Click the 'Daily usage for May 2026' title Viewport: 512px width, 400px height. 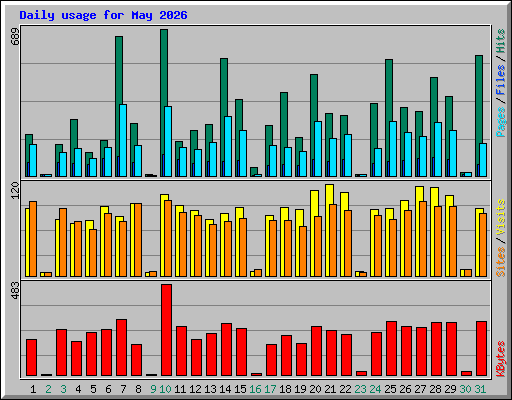103,15
